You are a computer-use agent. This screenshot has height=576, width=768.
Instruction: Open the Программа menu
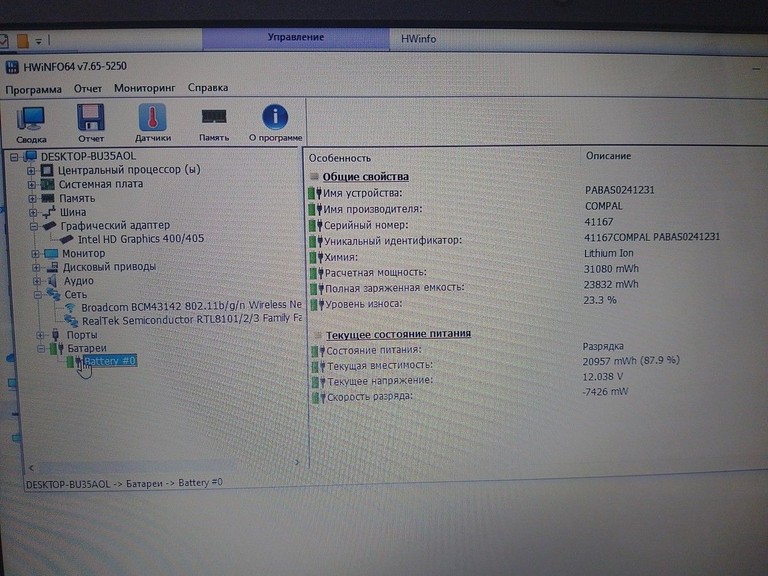click(33, 90)
